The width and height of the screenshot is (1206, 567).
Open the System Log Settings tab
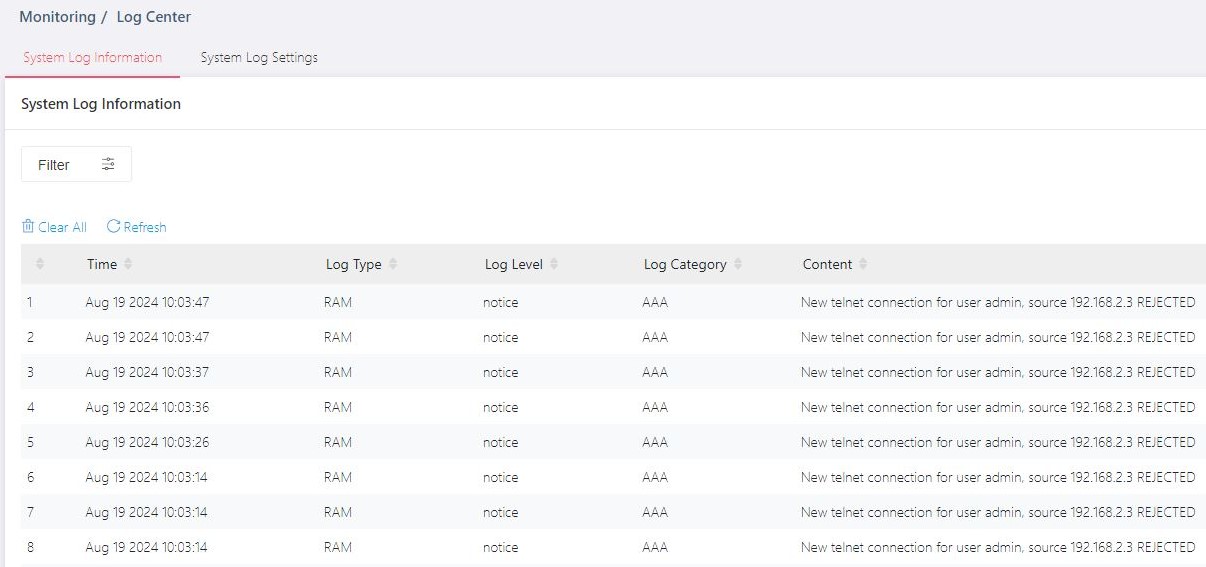pos(259,58)
